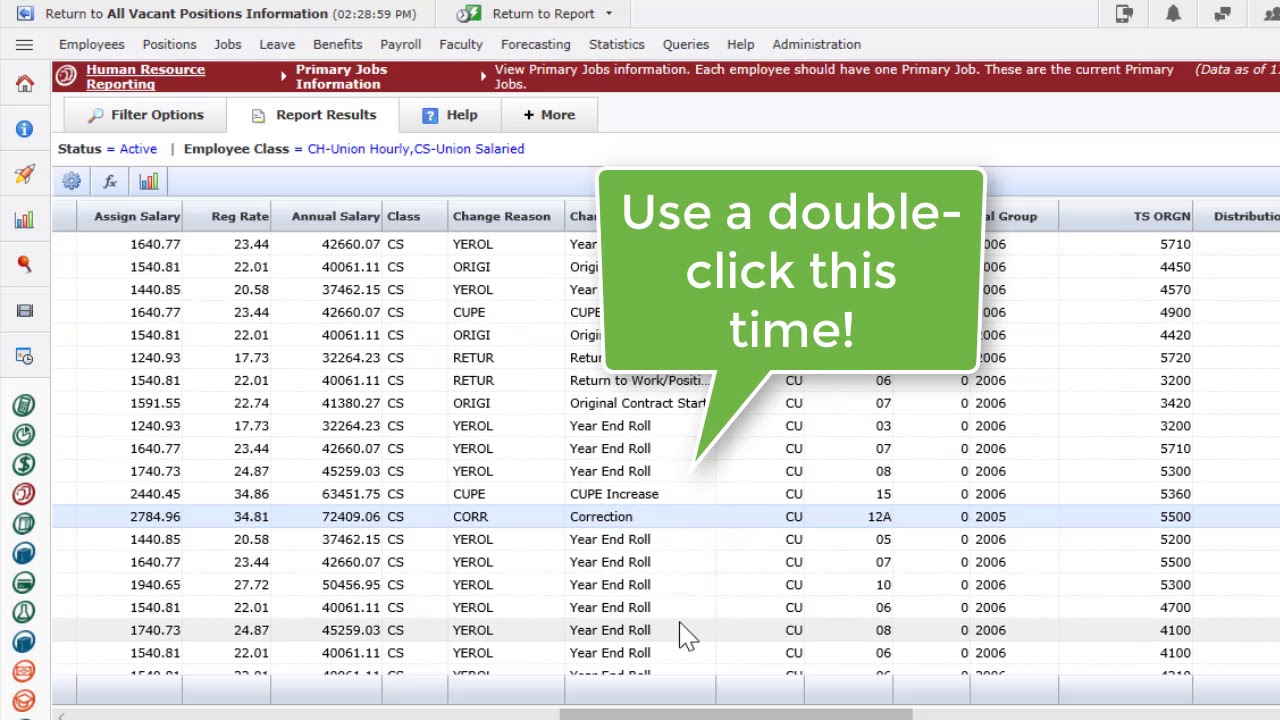Screen dimensions: 1280x720
Task: Click the Return to Report lightning clock icon
Action: [x=469, y=14]
